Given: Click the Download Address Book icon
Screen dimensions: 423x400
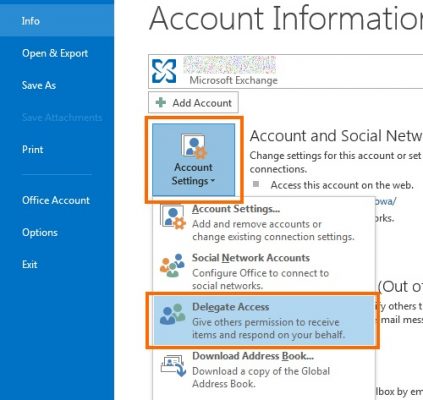Looking at the screenshot, I should [x=173, y=366].
